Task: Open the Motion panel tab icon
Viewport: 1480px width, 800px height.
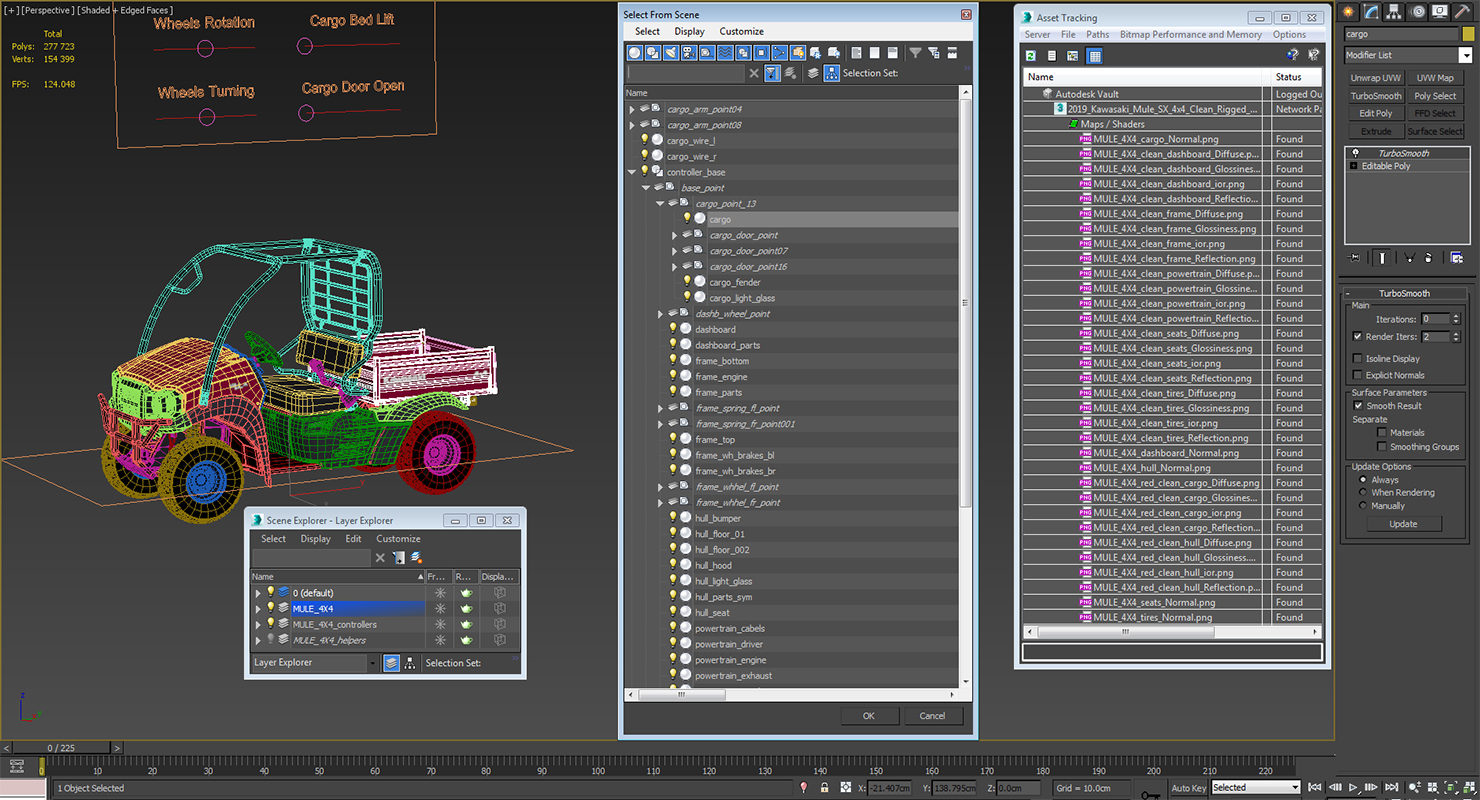Action: coord(1418,12)
